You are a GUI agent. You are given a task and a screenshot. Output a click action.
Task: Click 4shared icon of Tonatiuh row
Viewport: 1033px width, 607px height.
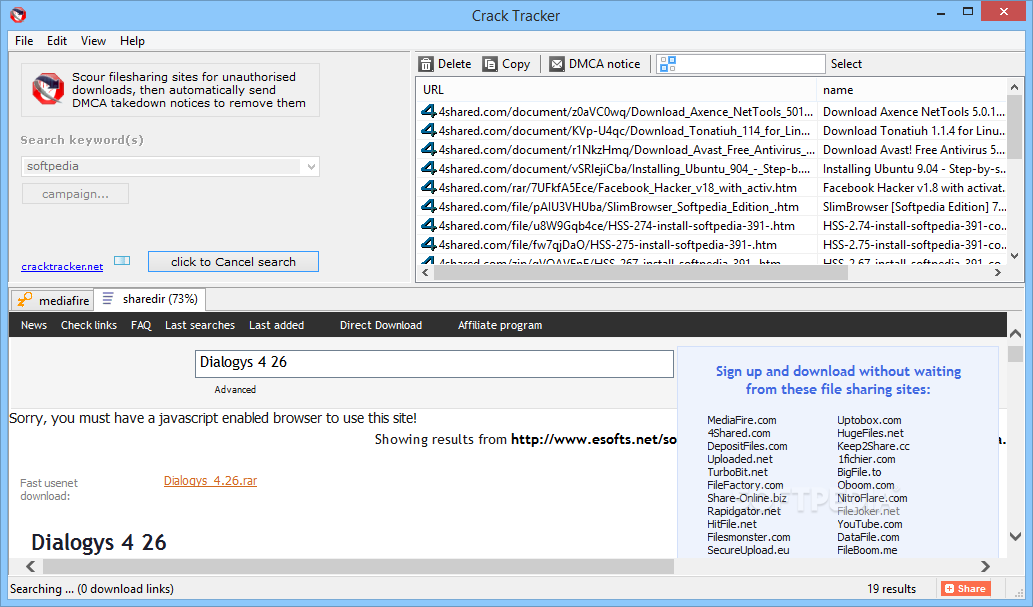[429, 130]
